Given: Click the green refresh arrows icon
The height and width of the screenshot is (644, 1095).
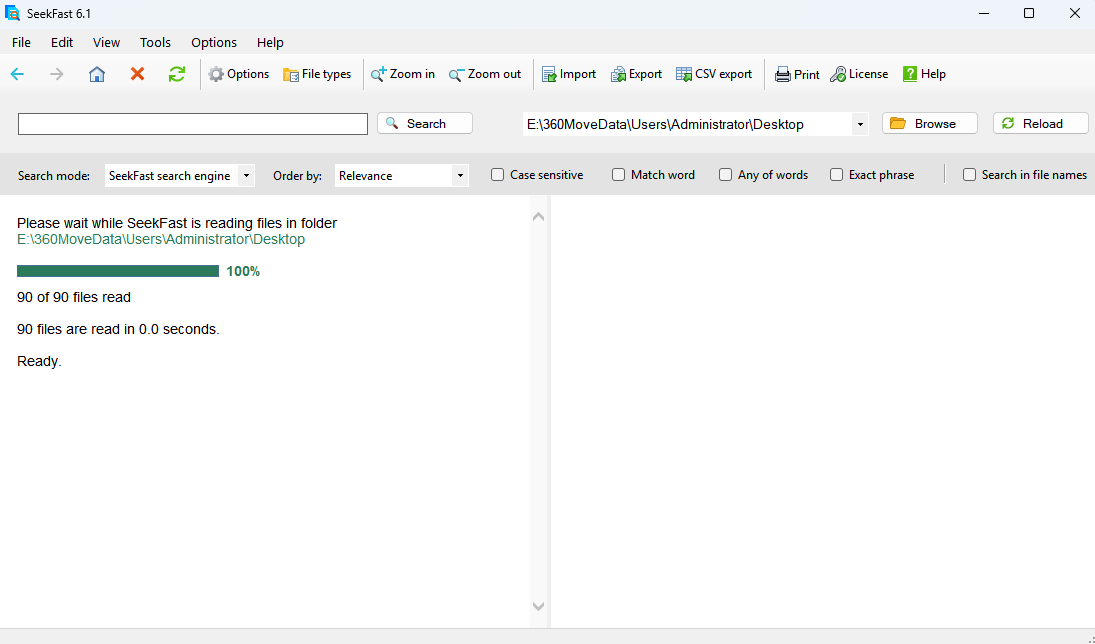Looking at the screenshot, I should coord(177,74).
